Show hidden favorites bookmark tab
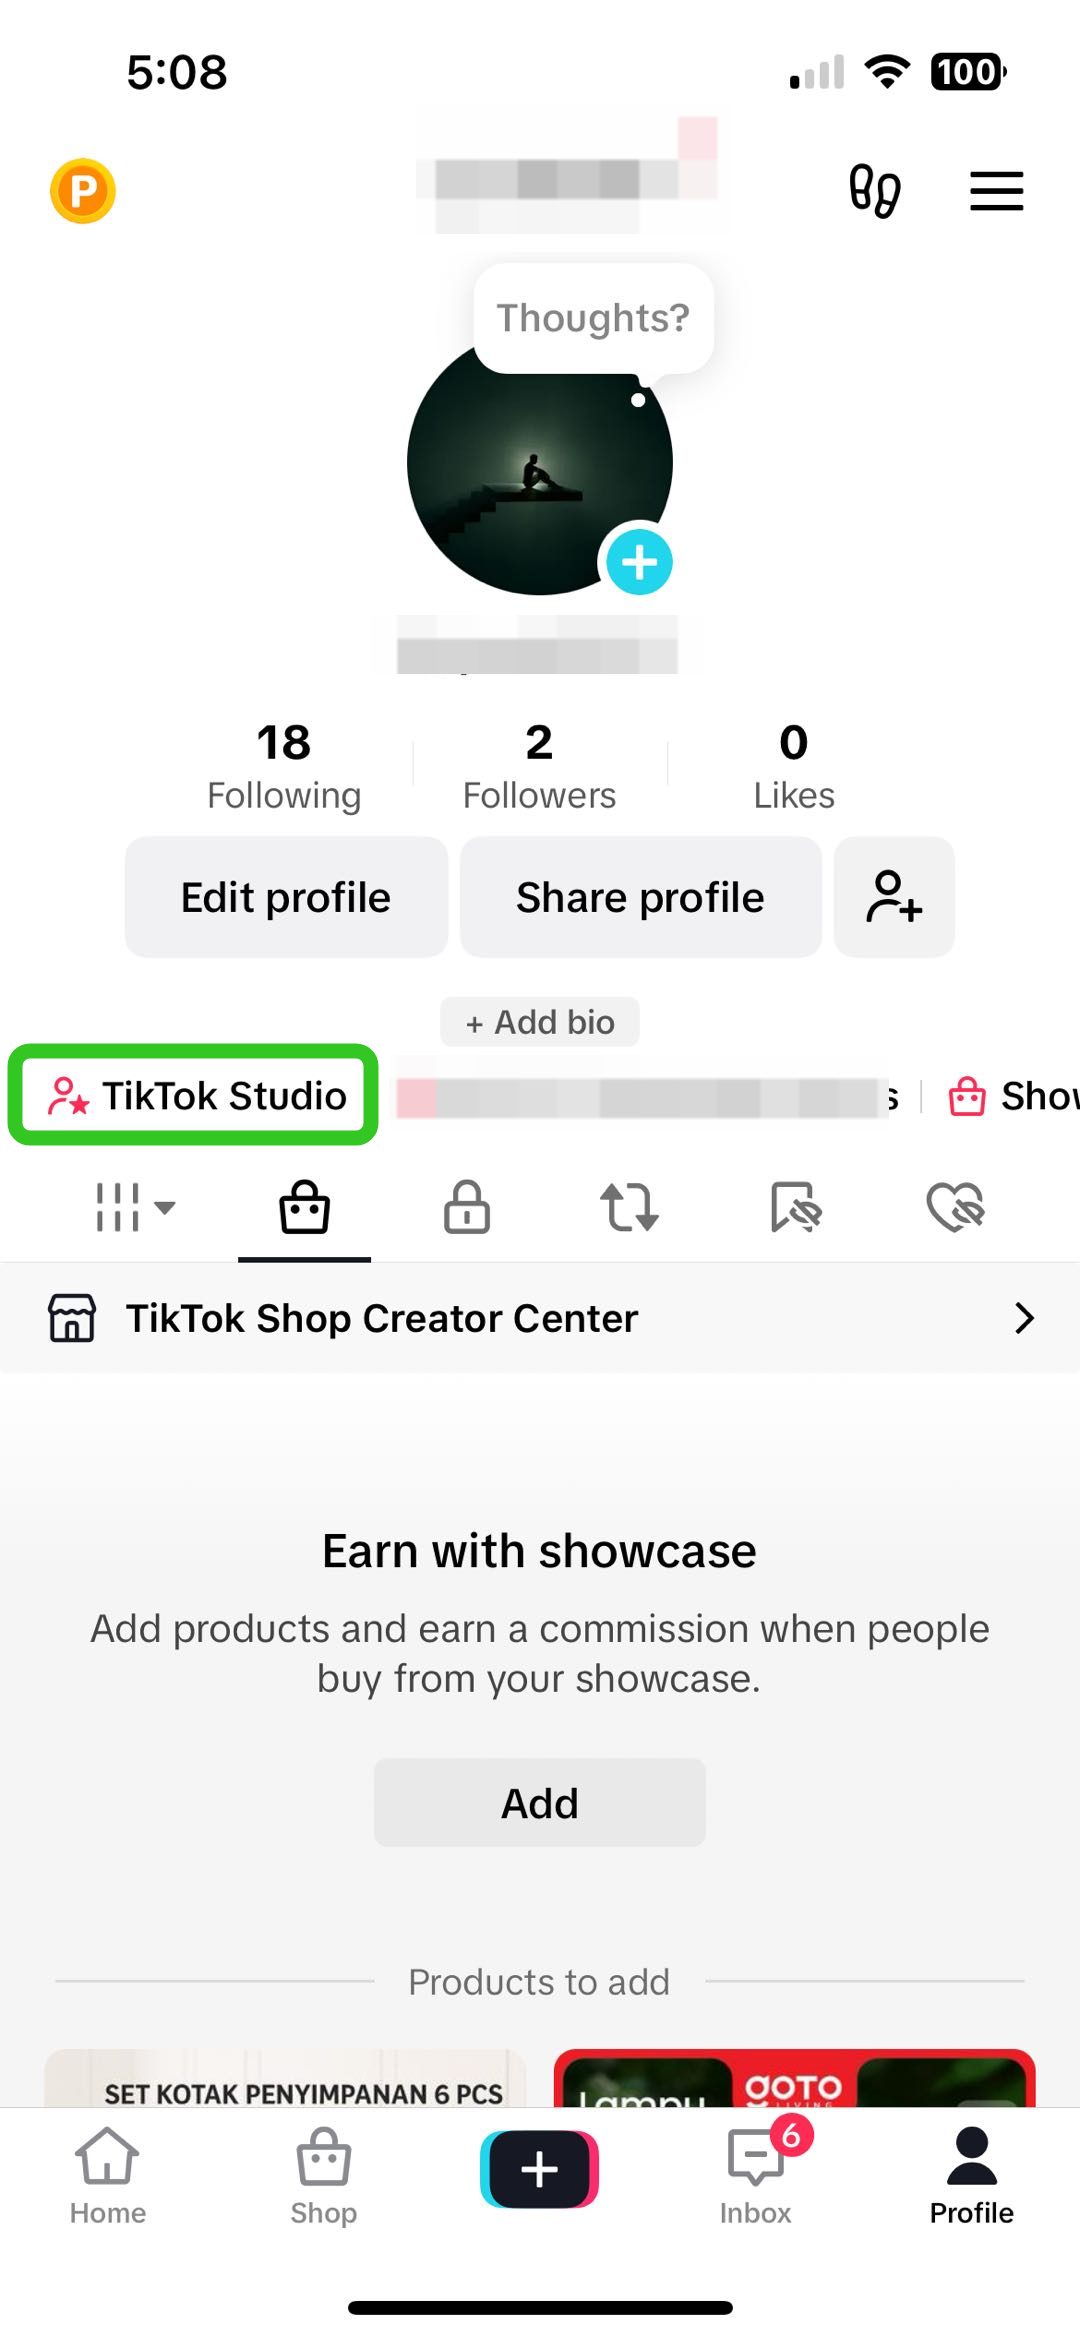This screenshot has height=2337, width=1080. [795, 1207]
